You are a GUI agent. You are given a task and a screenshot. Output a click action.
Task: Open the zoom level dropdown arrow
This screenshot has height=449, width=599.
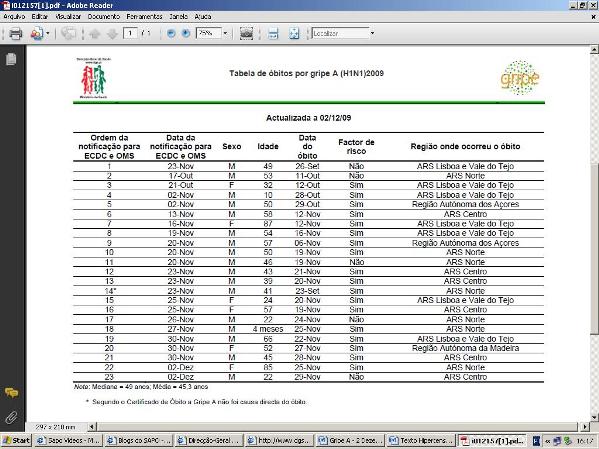tap(225, 33)
